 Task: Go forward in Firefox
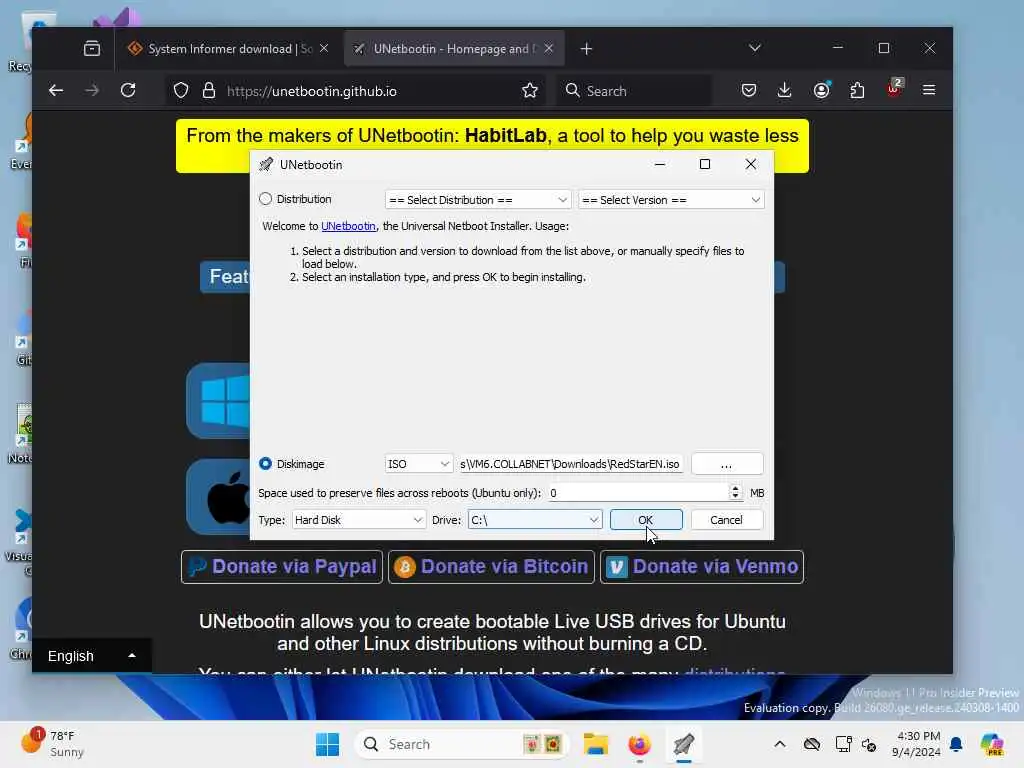click(92, 91)
